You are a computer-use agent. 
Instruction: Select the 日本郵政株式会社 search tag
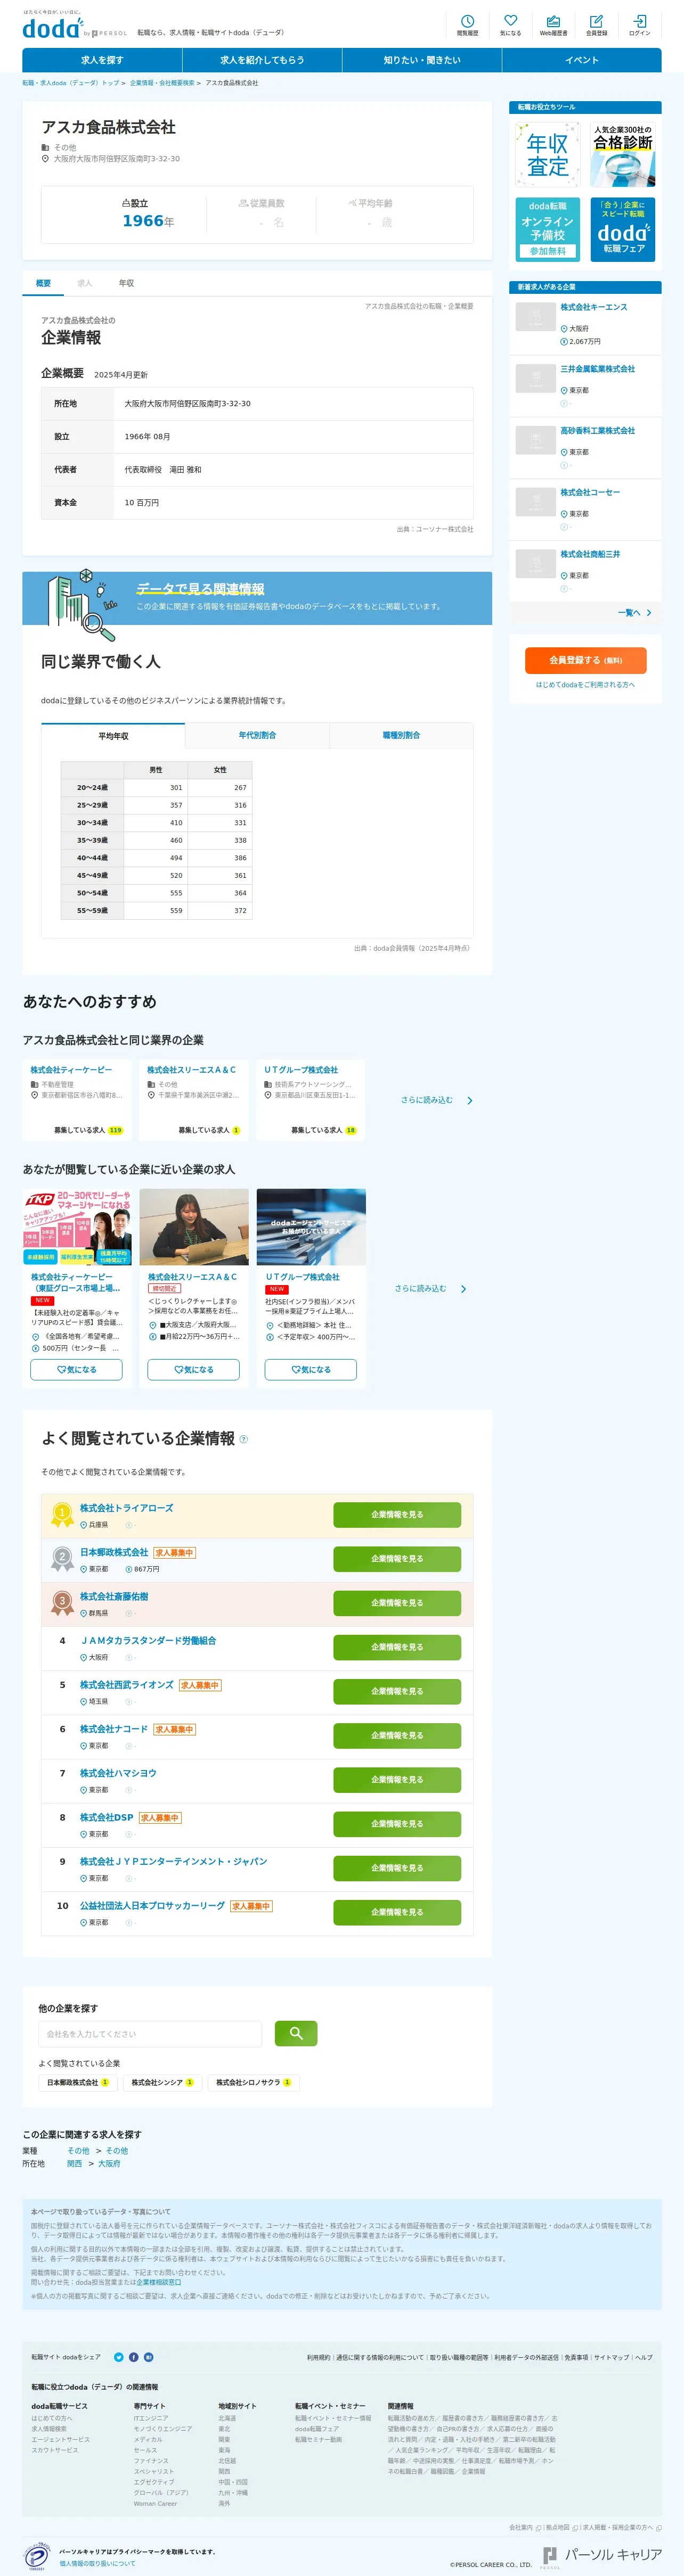tap(77, 2083)
